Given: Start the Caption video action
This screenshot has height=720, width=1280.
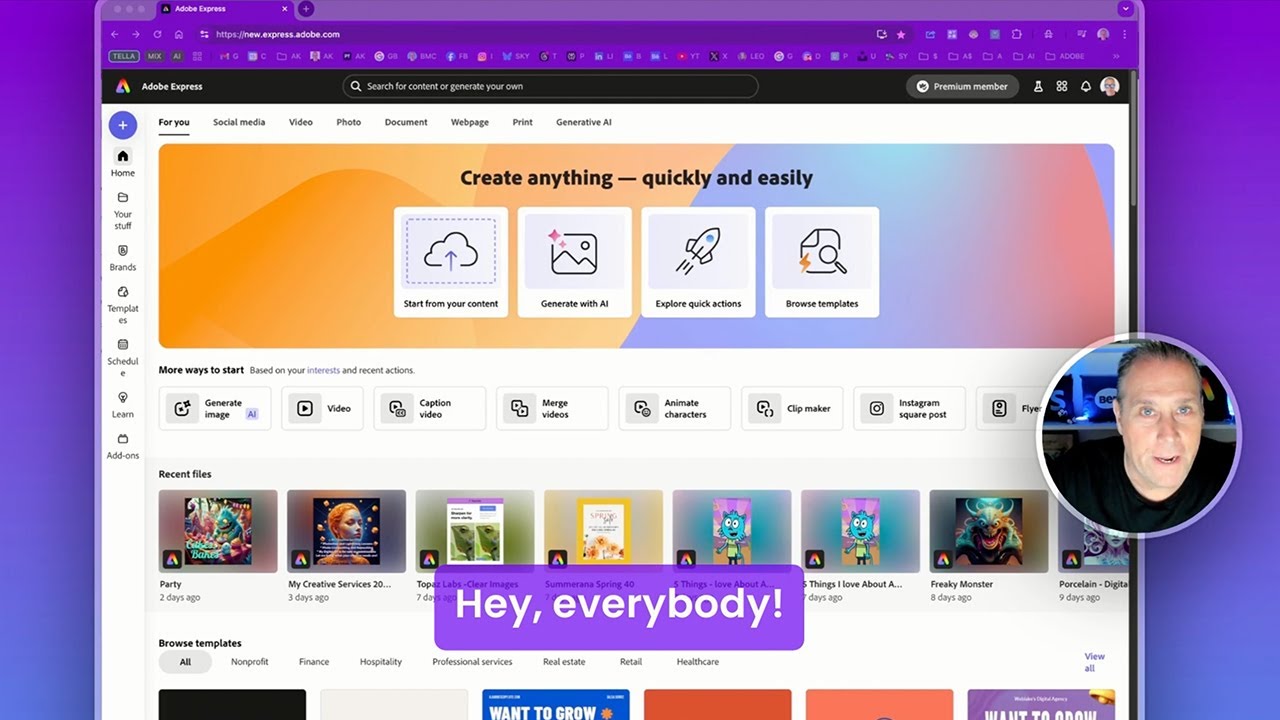Looking at the screenshot, I should coord(430,408).
